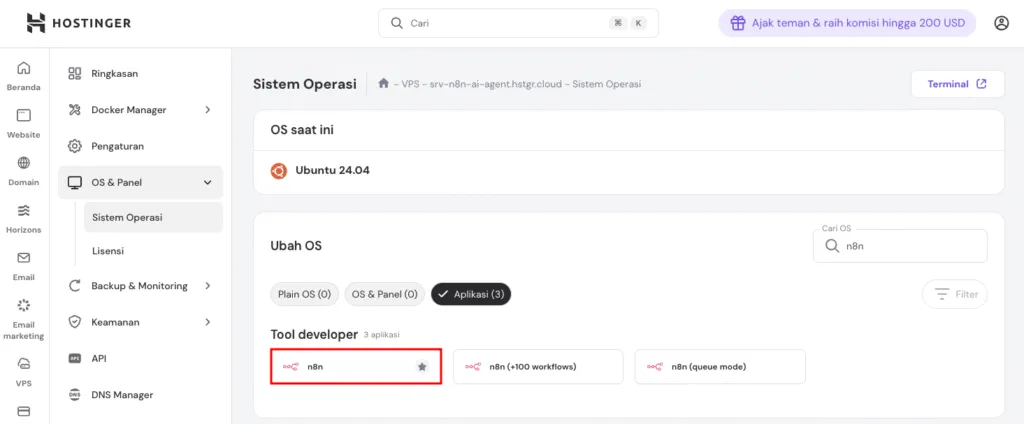Open Domain globe icon
Viewport: 1024px width, 424px height.
(24, 163)
